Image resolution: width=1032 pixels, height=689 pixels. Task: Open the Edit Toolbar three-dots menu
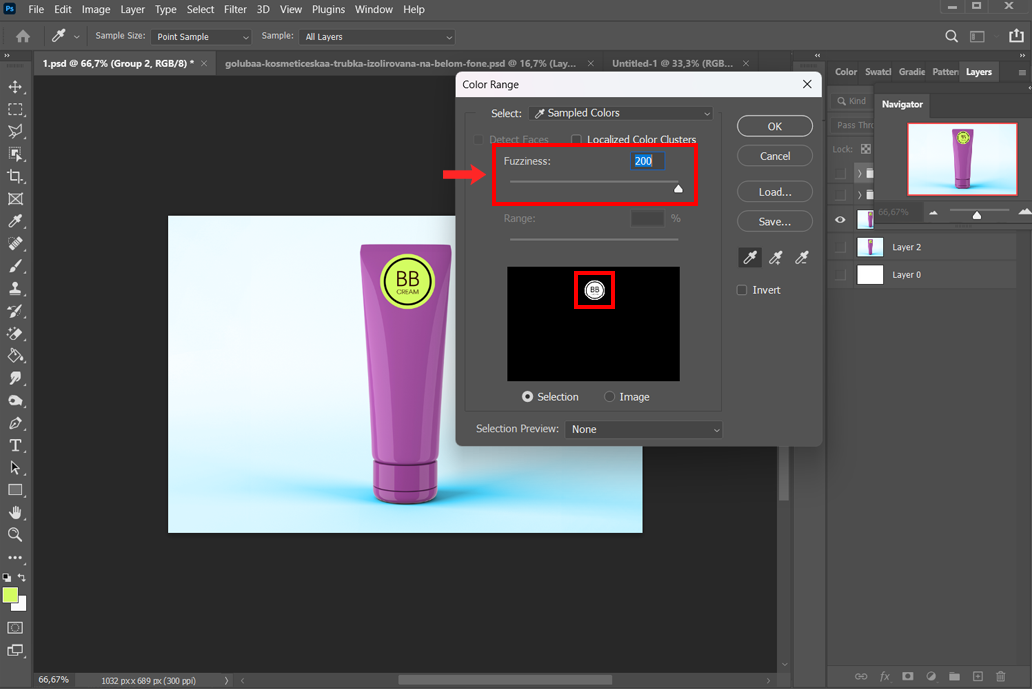pos(15,557)
